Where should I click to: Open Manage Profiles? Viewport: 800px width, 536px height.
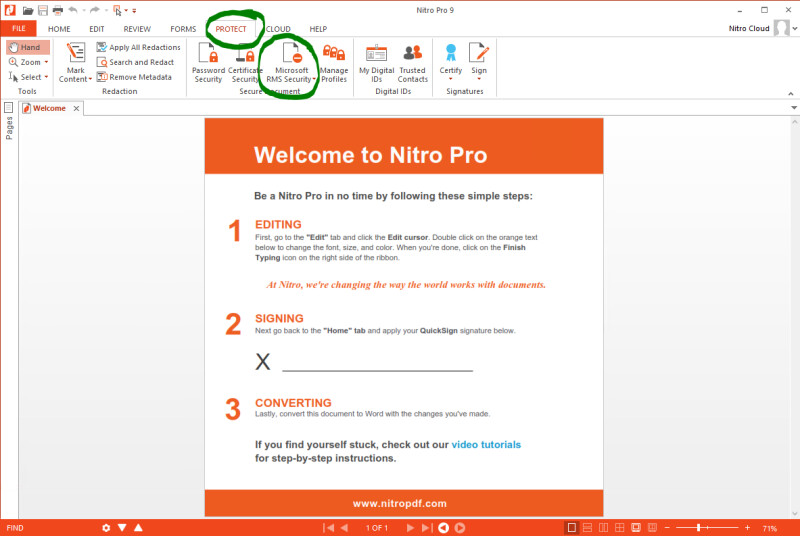(334, 62)
